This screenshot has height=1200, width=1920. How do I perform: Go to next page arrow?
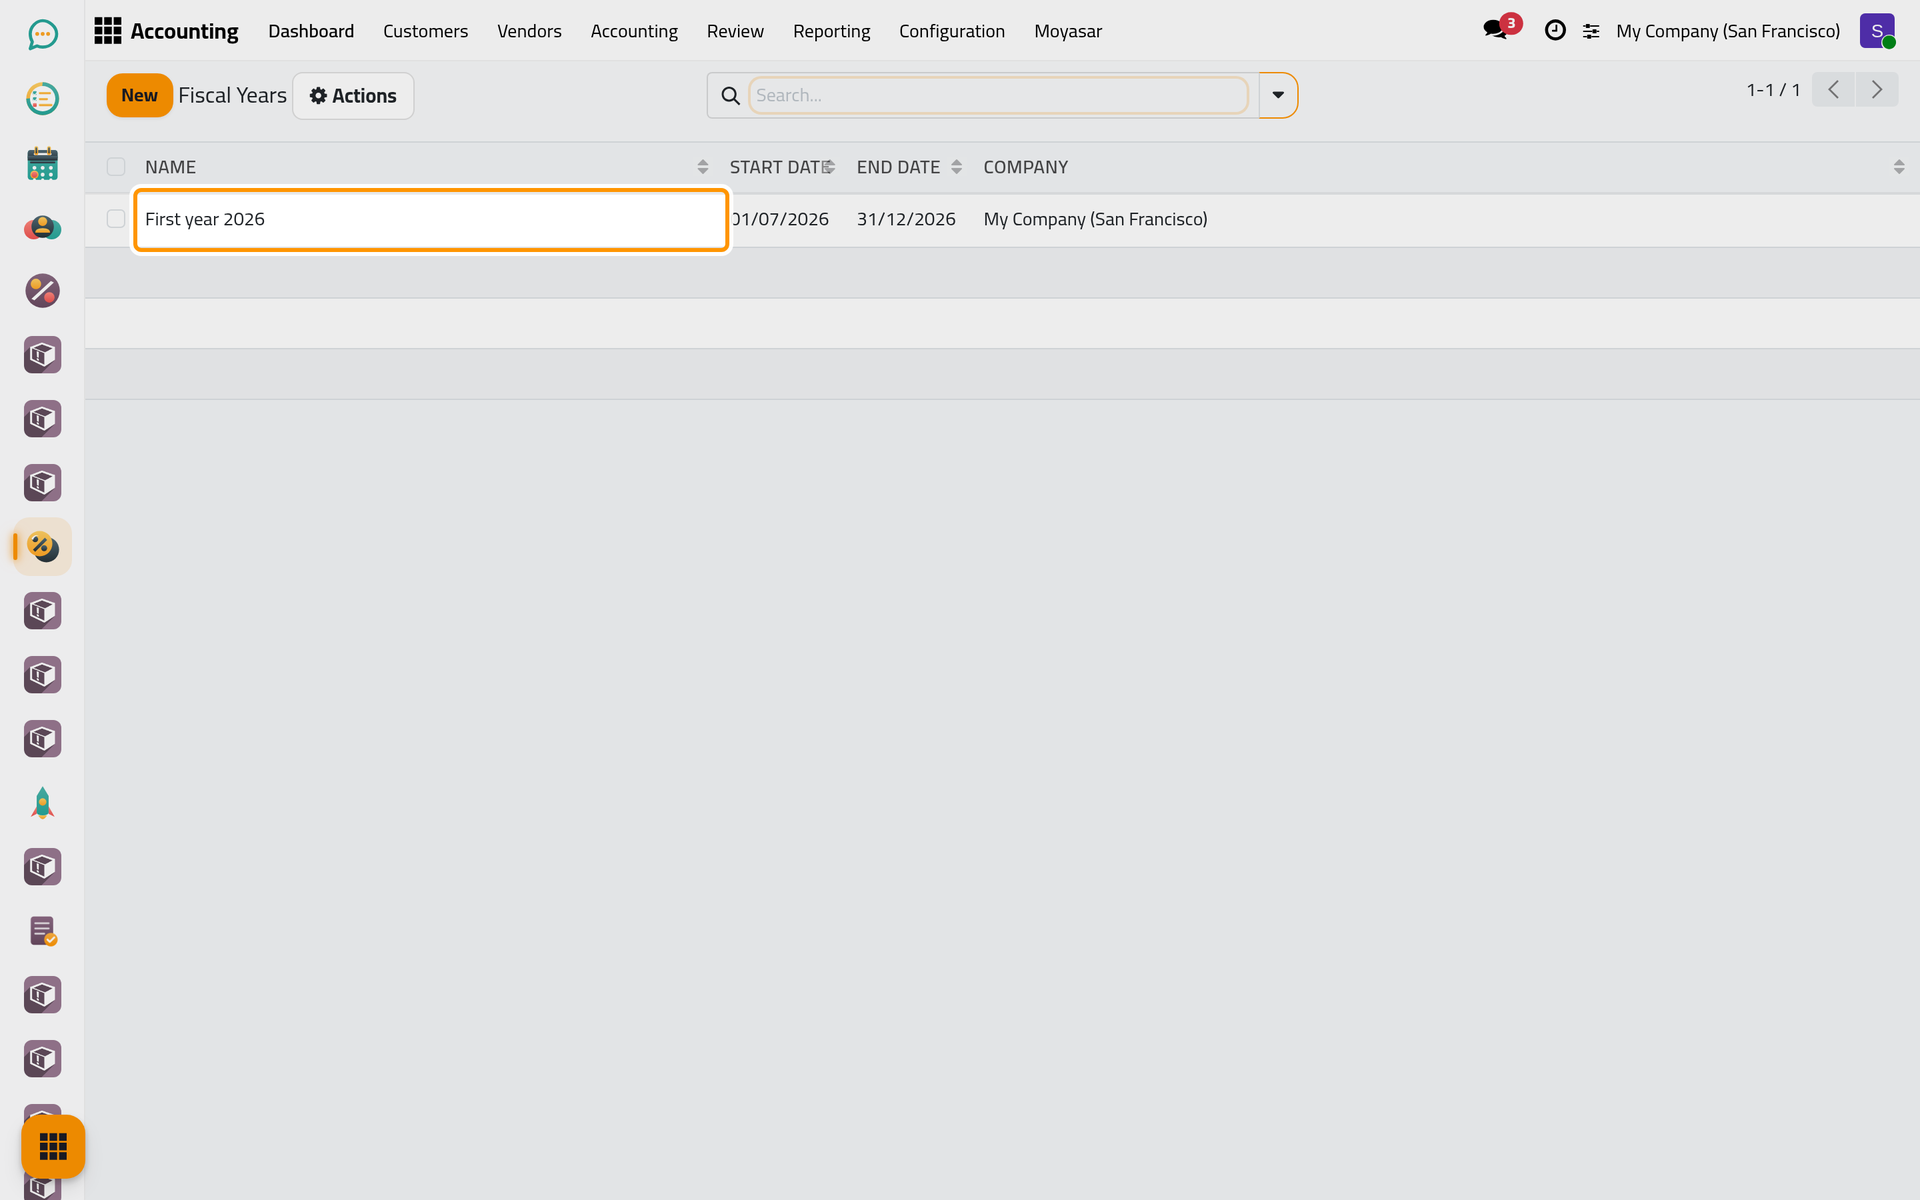[x=1877, y=90]
